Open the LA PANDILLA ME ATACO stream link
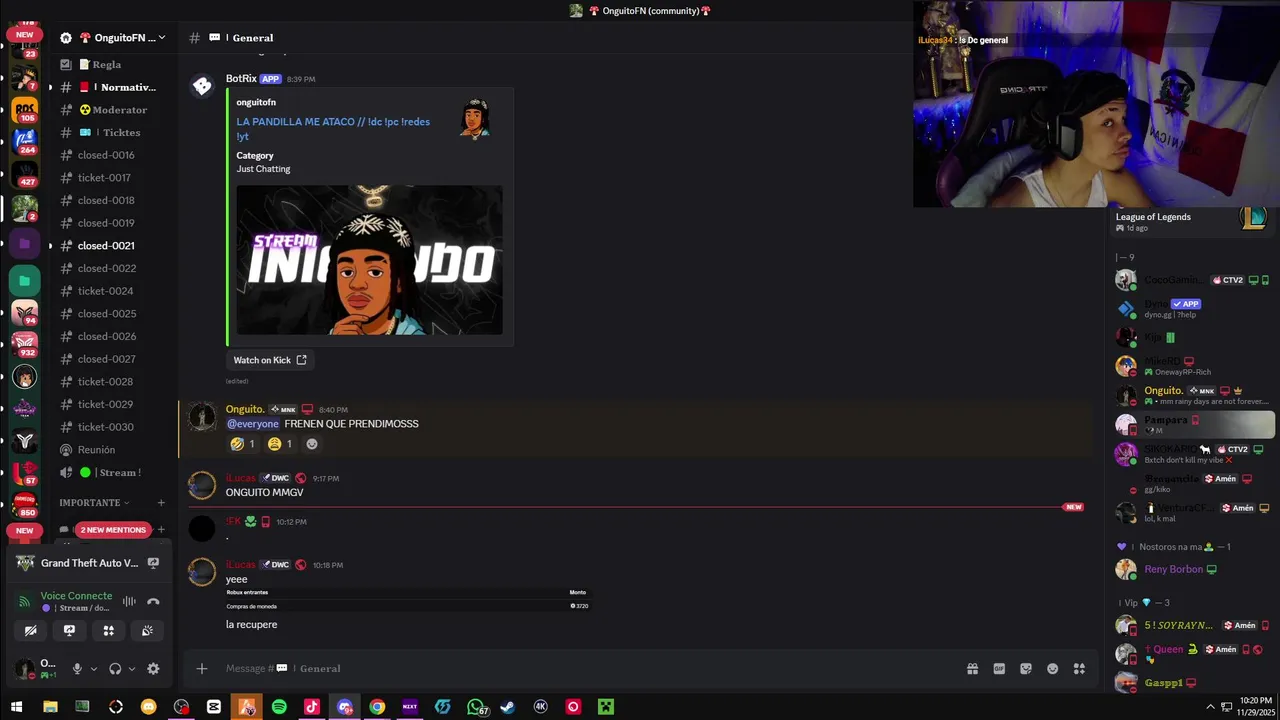The height and width of the screenshot is (720, 1280). point(333,129)
